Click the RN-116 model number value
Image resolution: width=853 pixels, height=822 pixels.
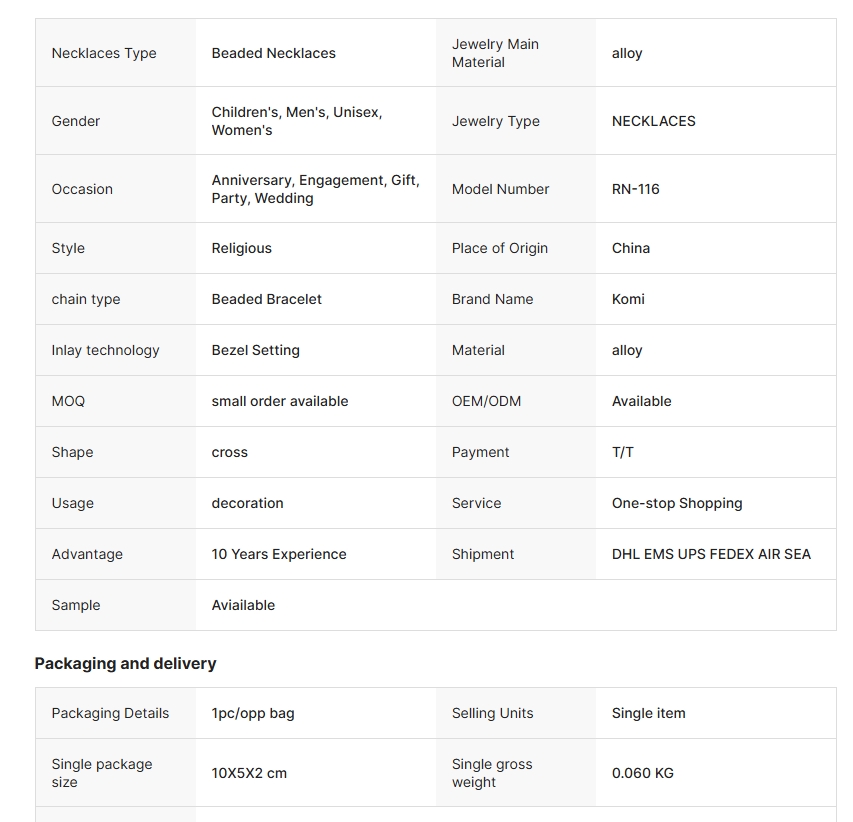[635, 189]
